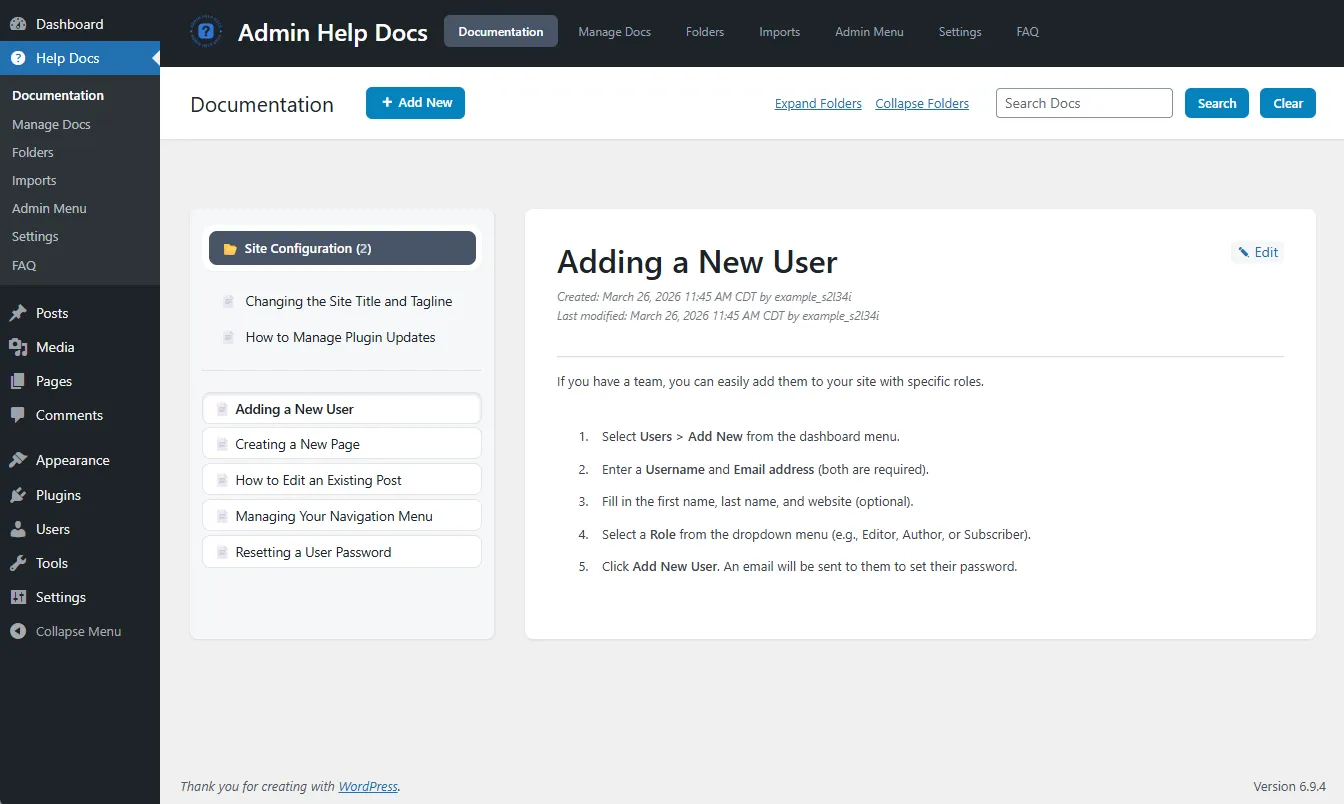Click the Dashboard gauge icon in sidebar
The height and width of the screenshot is (804, 1344).
coord(18,24)
